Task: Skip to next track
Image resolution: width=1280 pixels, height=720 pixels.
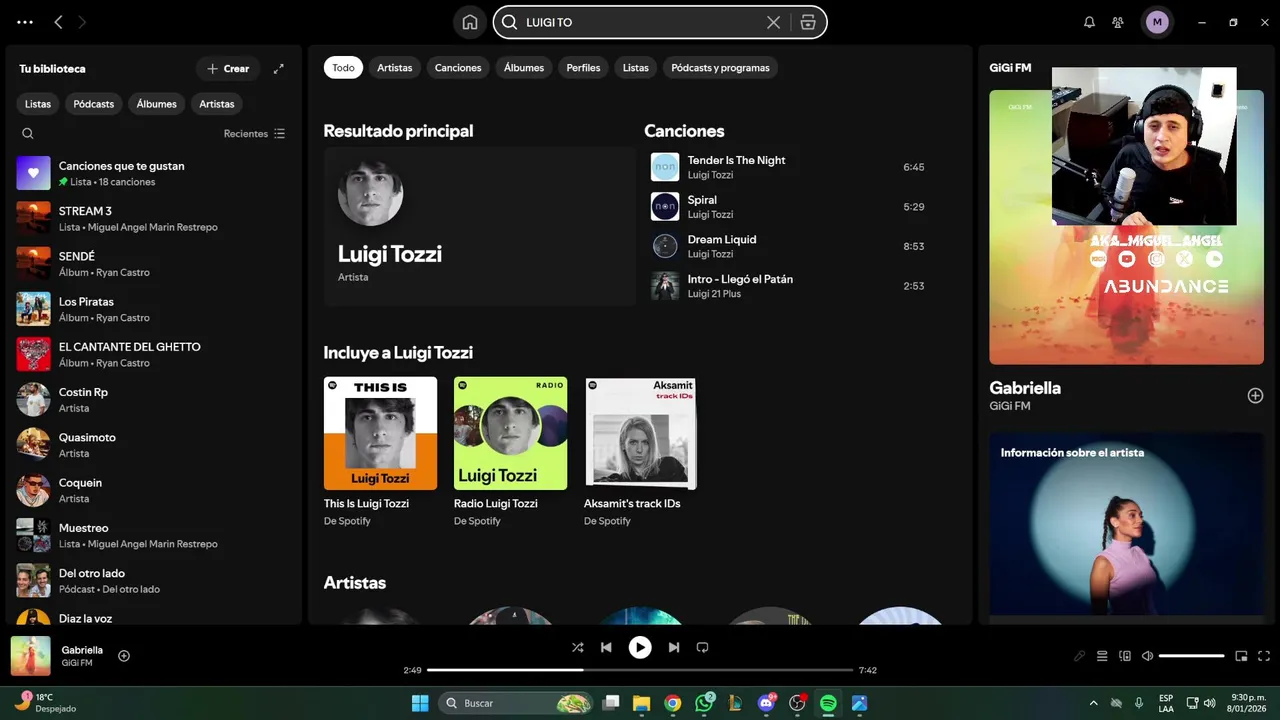Action: click(x=674, y=647)
